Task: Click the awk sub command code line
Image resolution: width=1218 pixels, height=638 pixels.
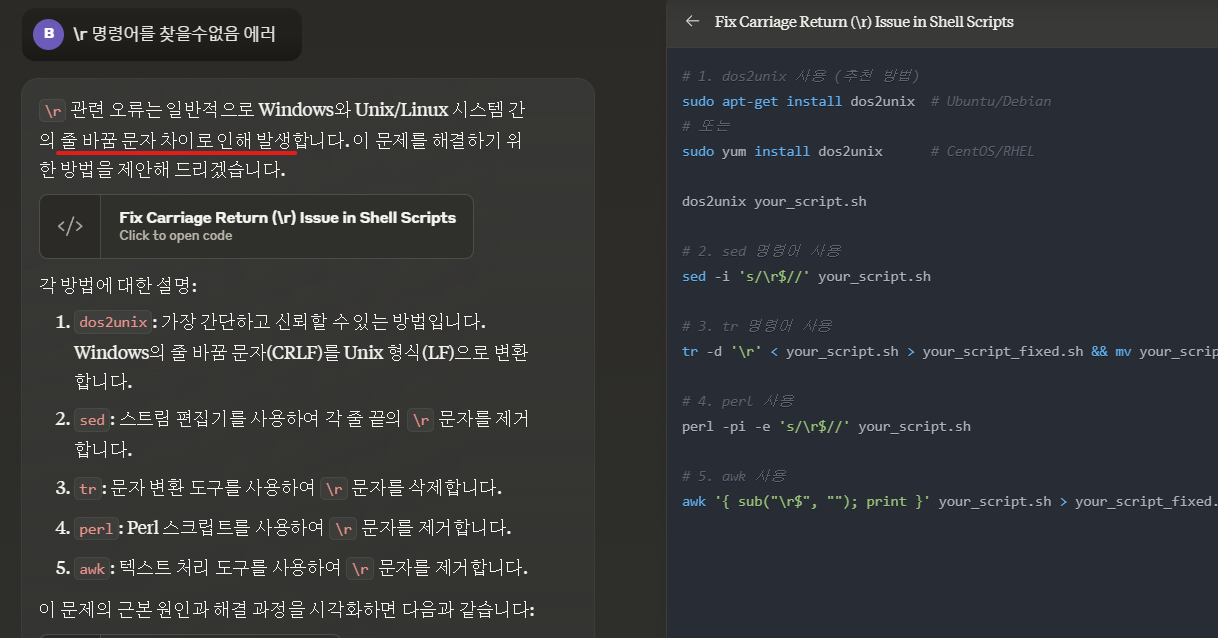Action: pos(949,501)
